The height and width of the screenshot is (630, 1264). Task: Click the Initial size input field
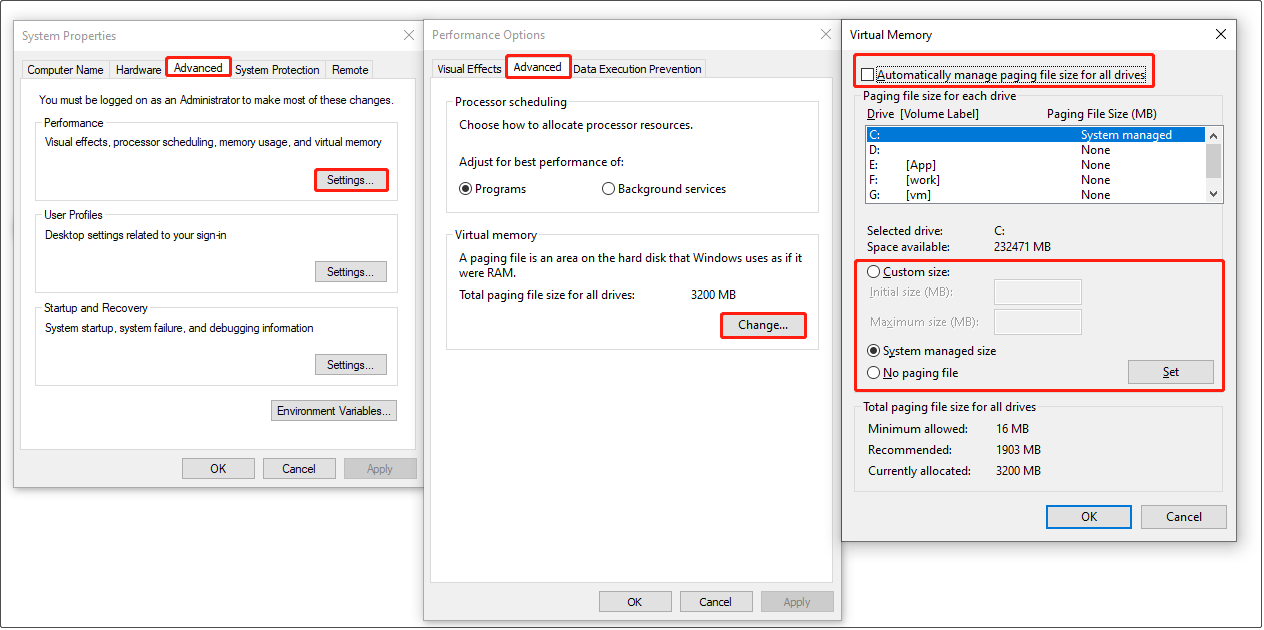tap(1037, 291)
